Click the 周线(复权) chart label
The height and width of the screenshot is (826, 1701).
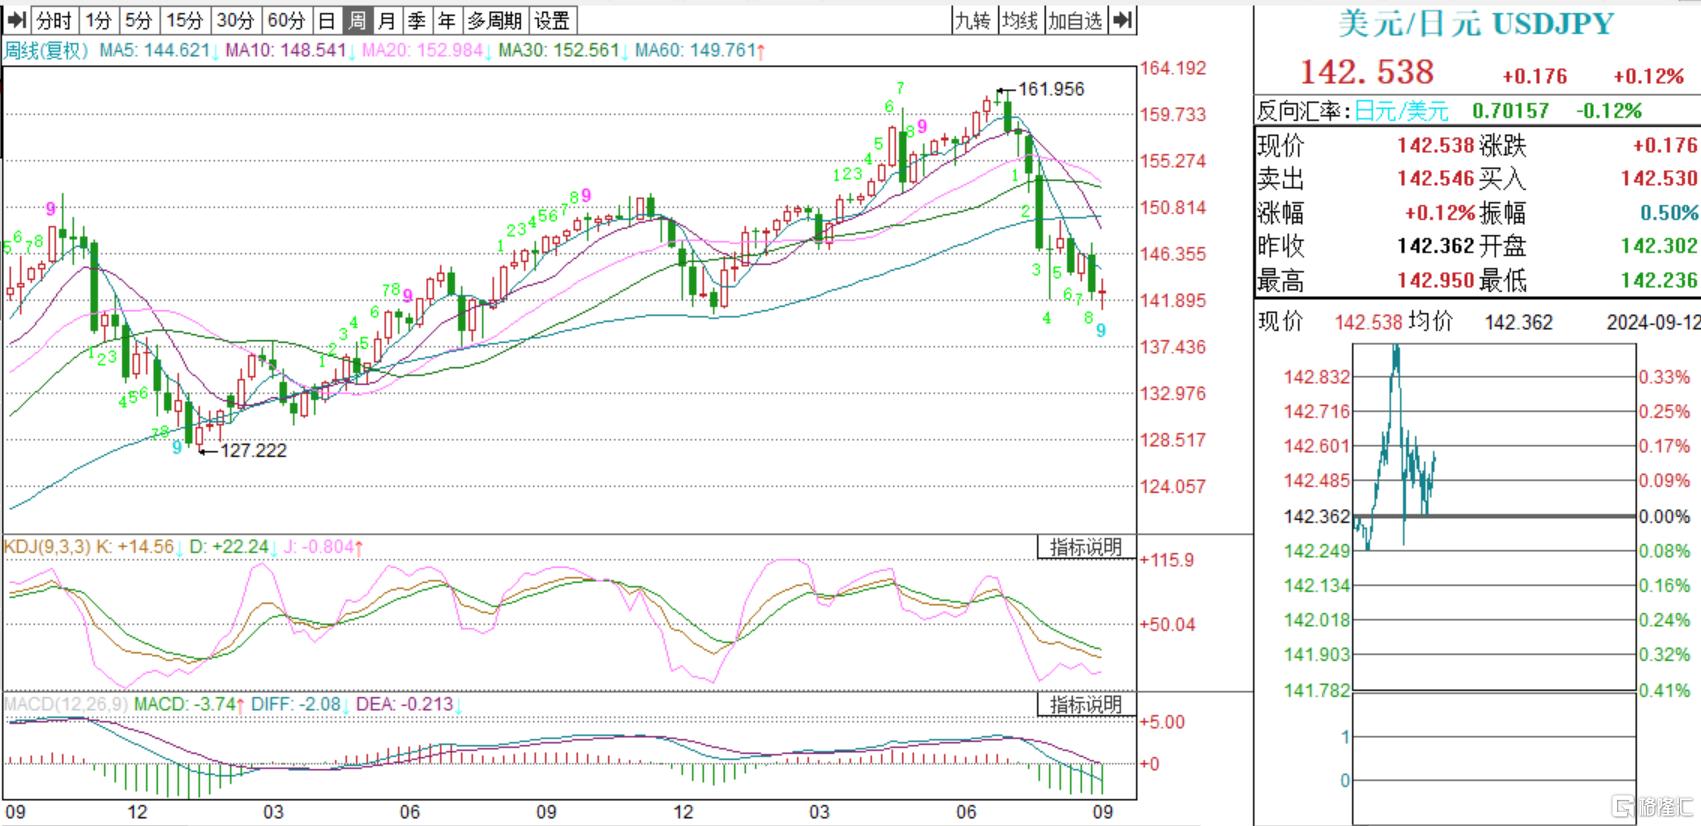[47, 50]
